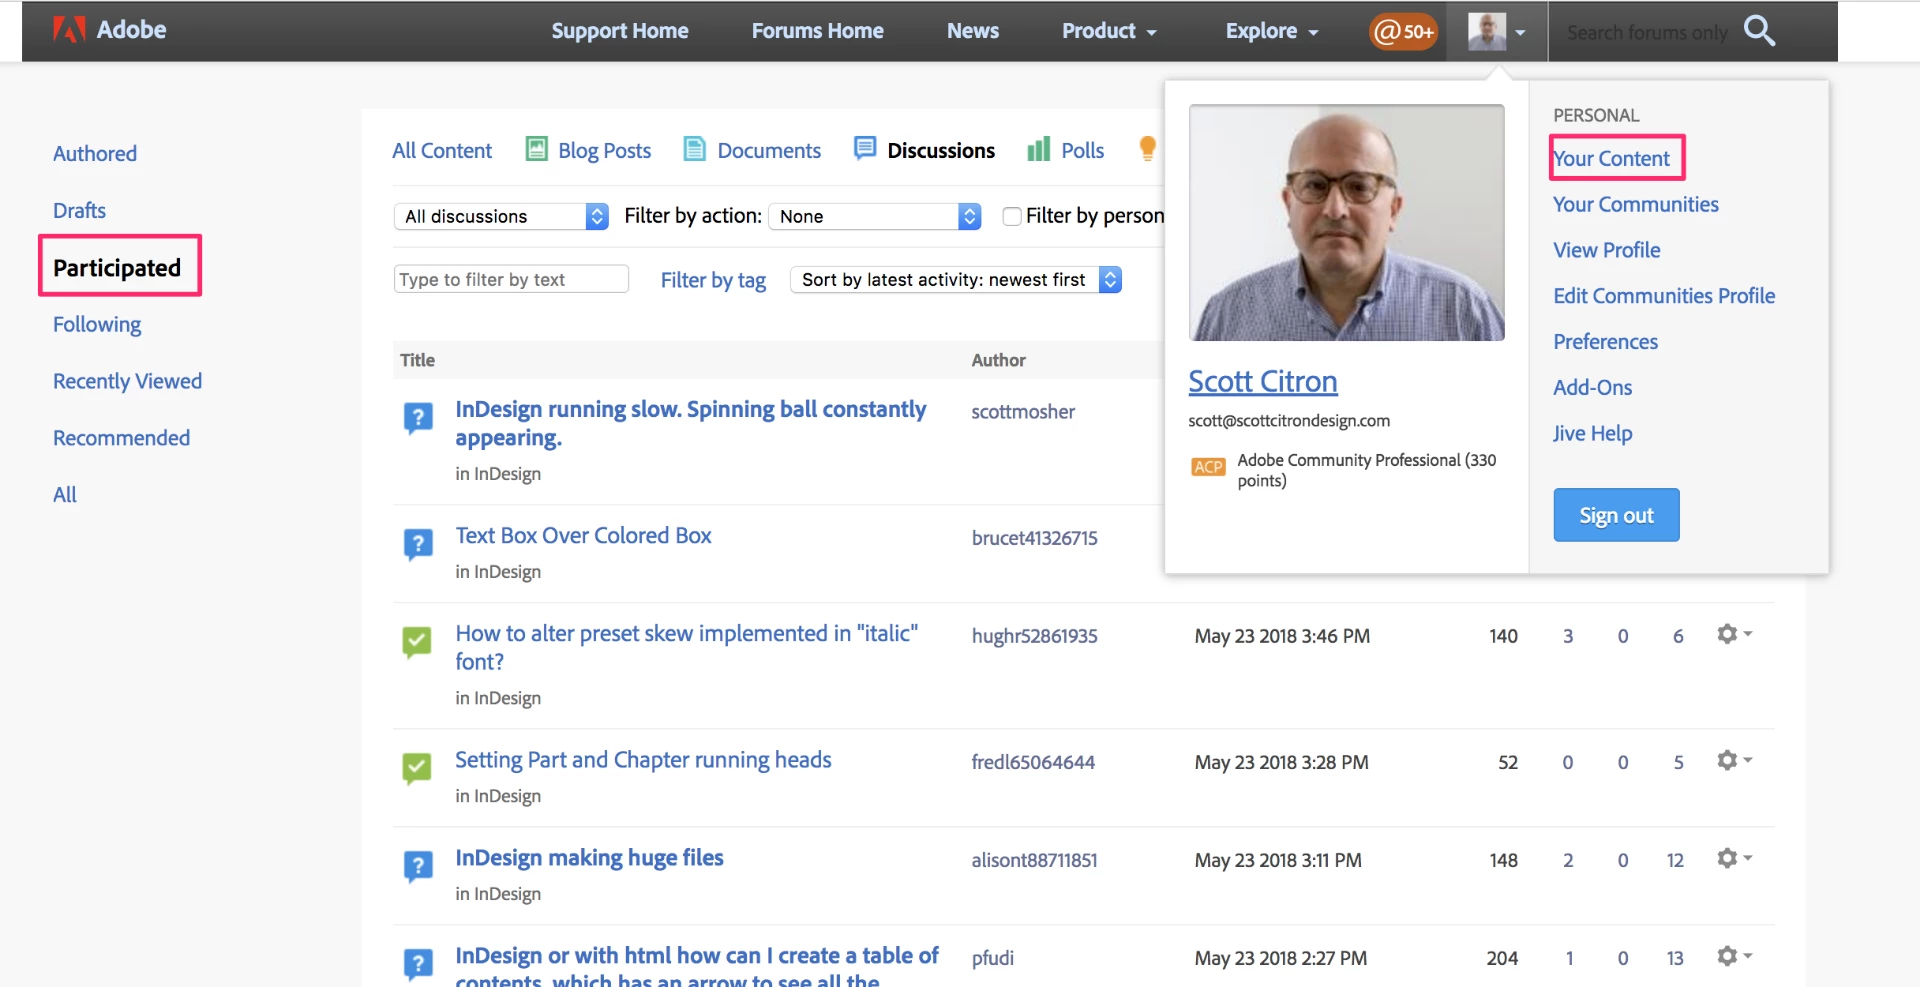This screenshot has height=987, width=1920.
Task: Open Your Communities link
Action: (x=1636, y=205)
